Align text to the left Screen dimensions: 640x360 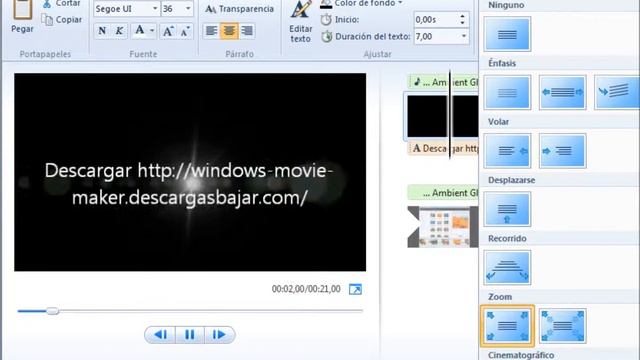click(x=211, y=31)
